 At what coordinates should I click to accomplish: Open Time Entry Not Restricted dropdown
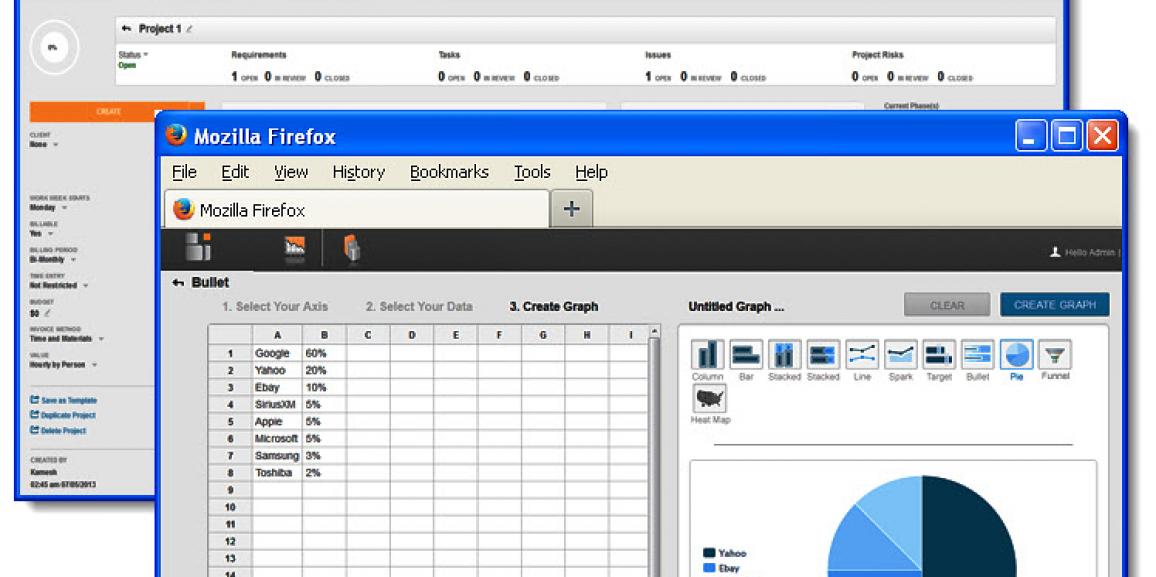click(59, 285)
